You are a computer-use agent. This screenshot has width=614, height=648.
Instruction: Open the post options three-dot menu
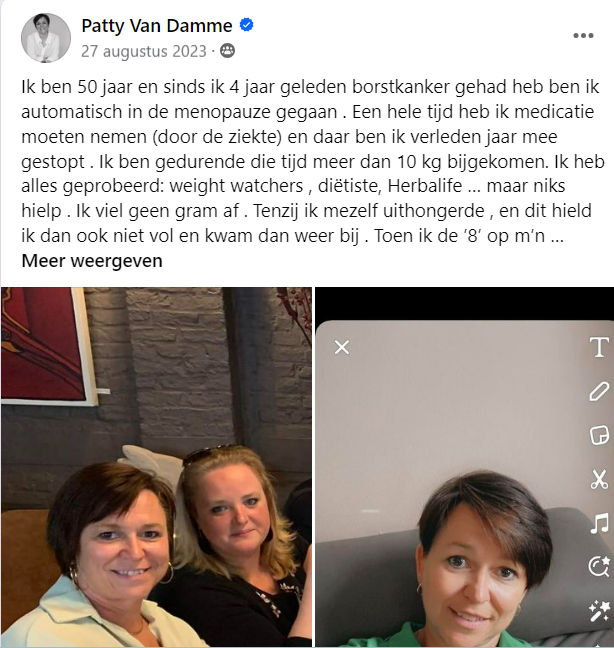pos(583,36)
